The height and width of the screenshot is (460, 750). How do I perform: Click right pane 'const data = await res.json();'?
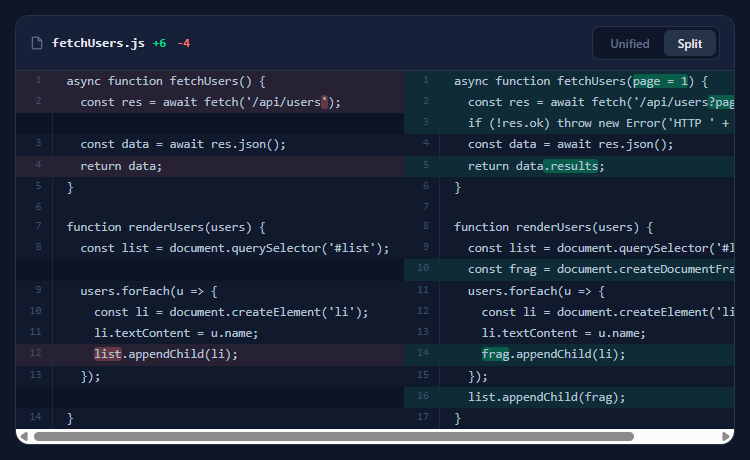pyautogui.click(x=569, y=144)
